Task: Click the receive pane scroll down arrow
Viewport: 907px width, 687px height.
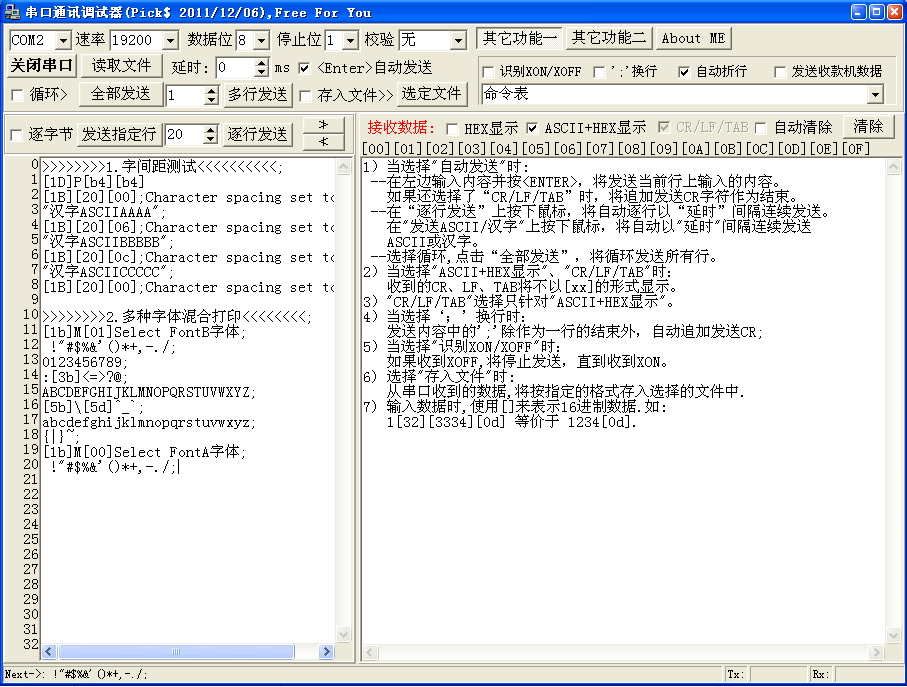Action: [893, 635]
